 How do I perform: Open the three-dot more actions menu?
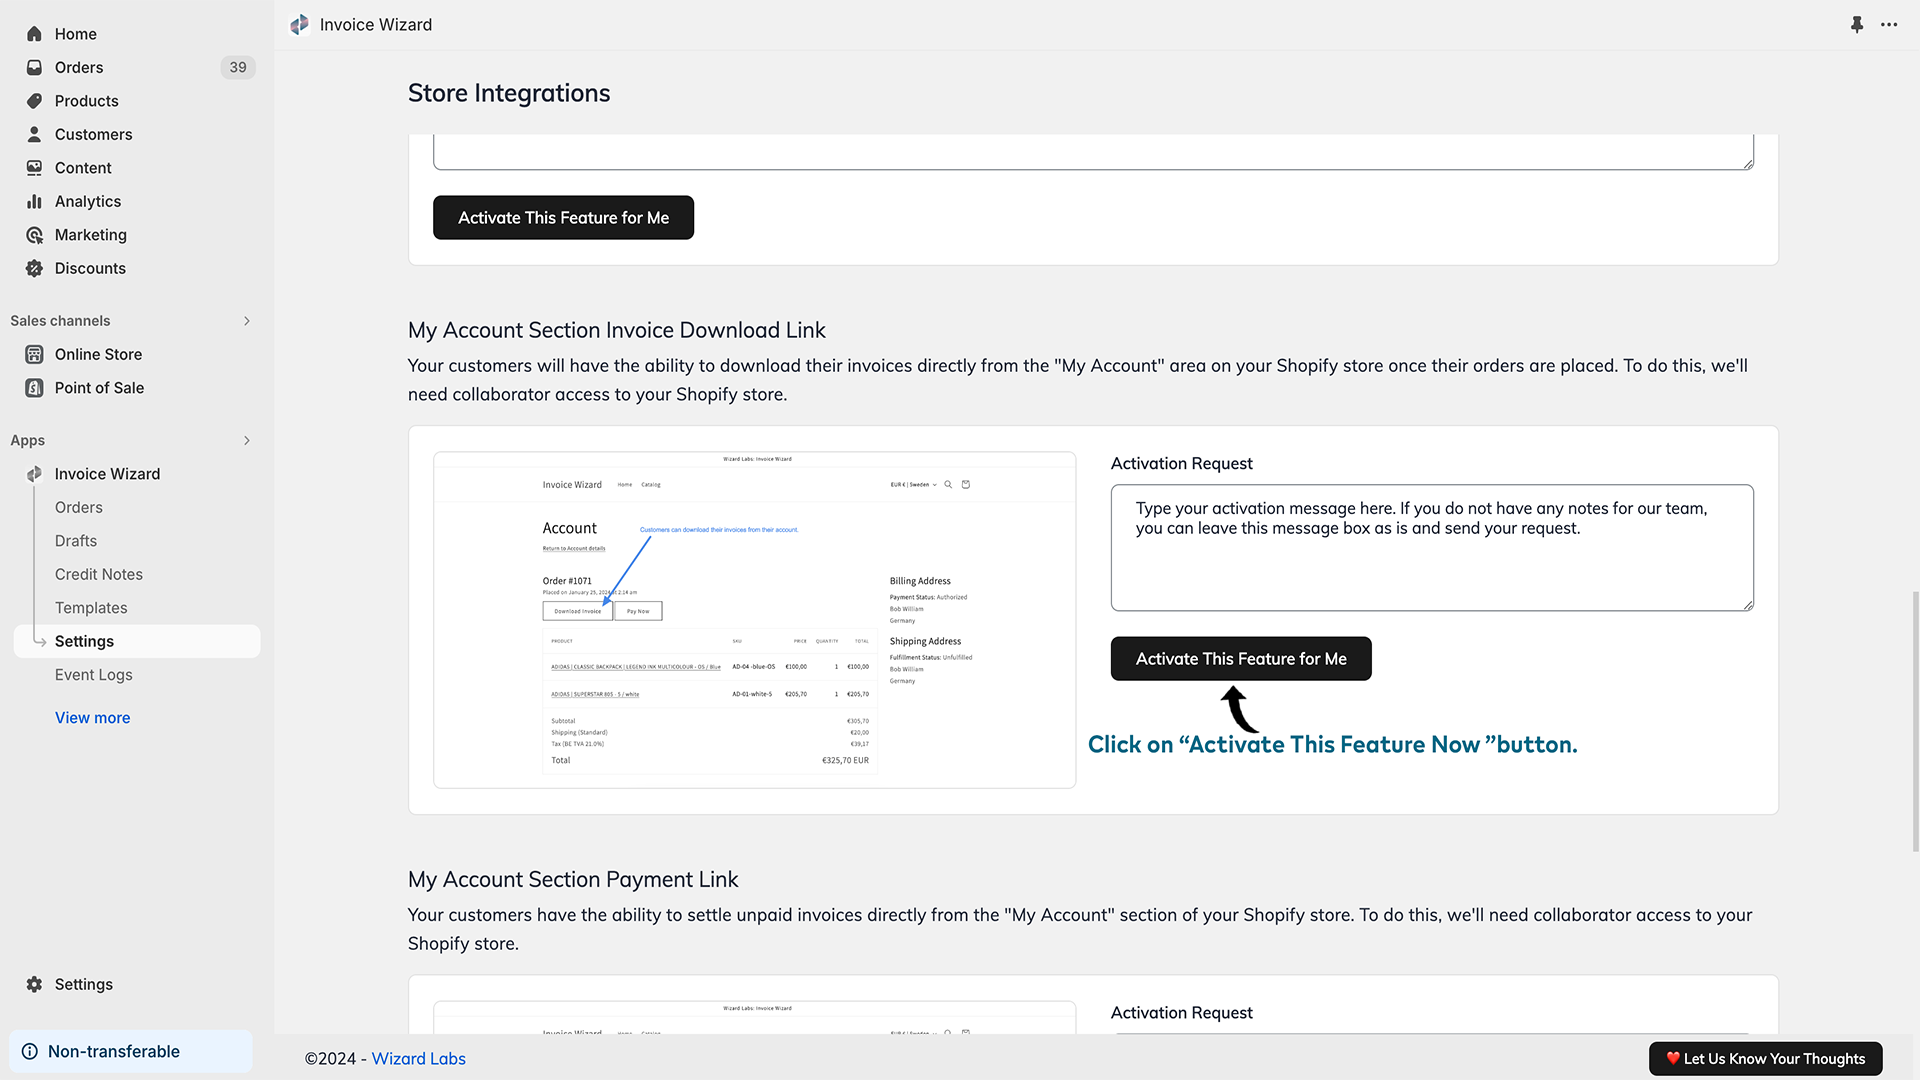click(x=1889, y=25)
